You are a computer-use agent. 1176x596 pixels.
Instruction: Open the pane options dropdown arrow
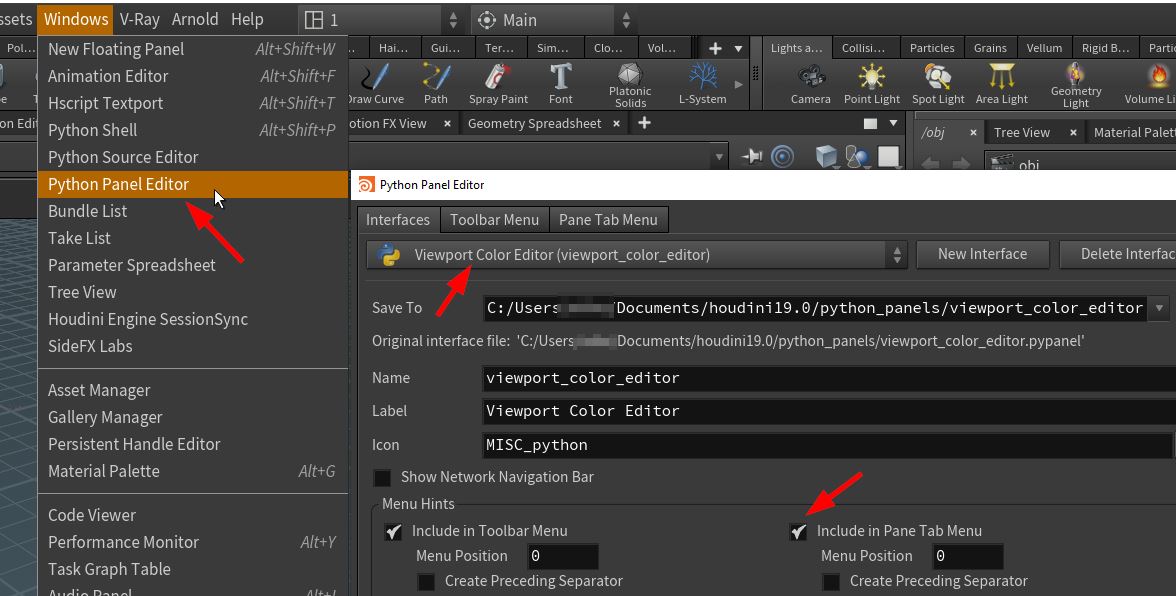[x=892, y=123]
